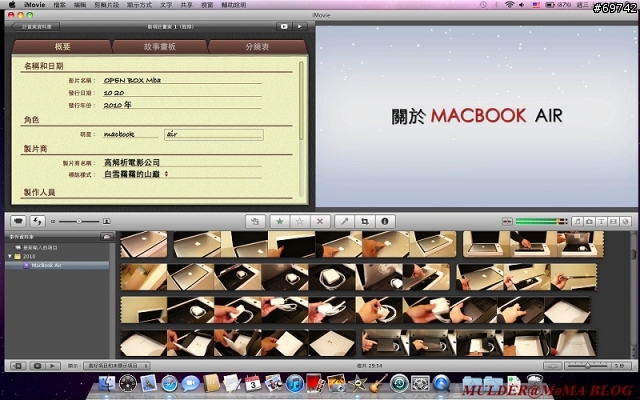Open the 檔案 file menu
The image size is (640, 400).
tap(60, 5)
